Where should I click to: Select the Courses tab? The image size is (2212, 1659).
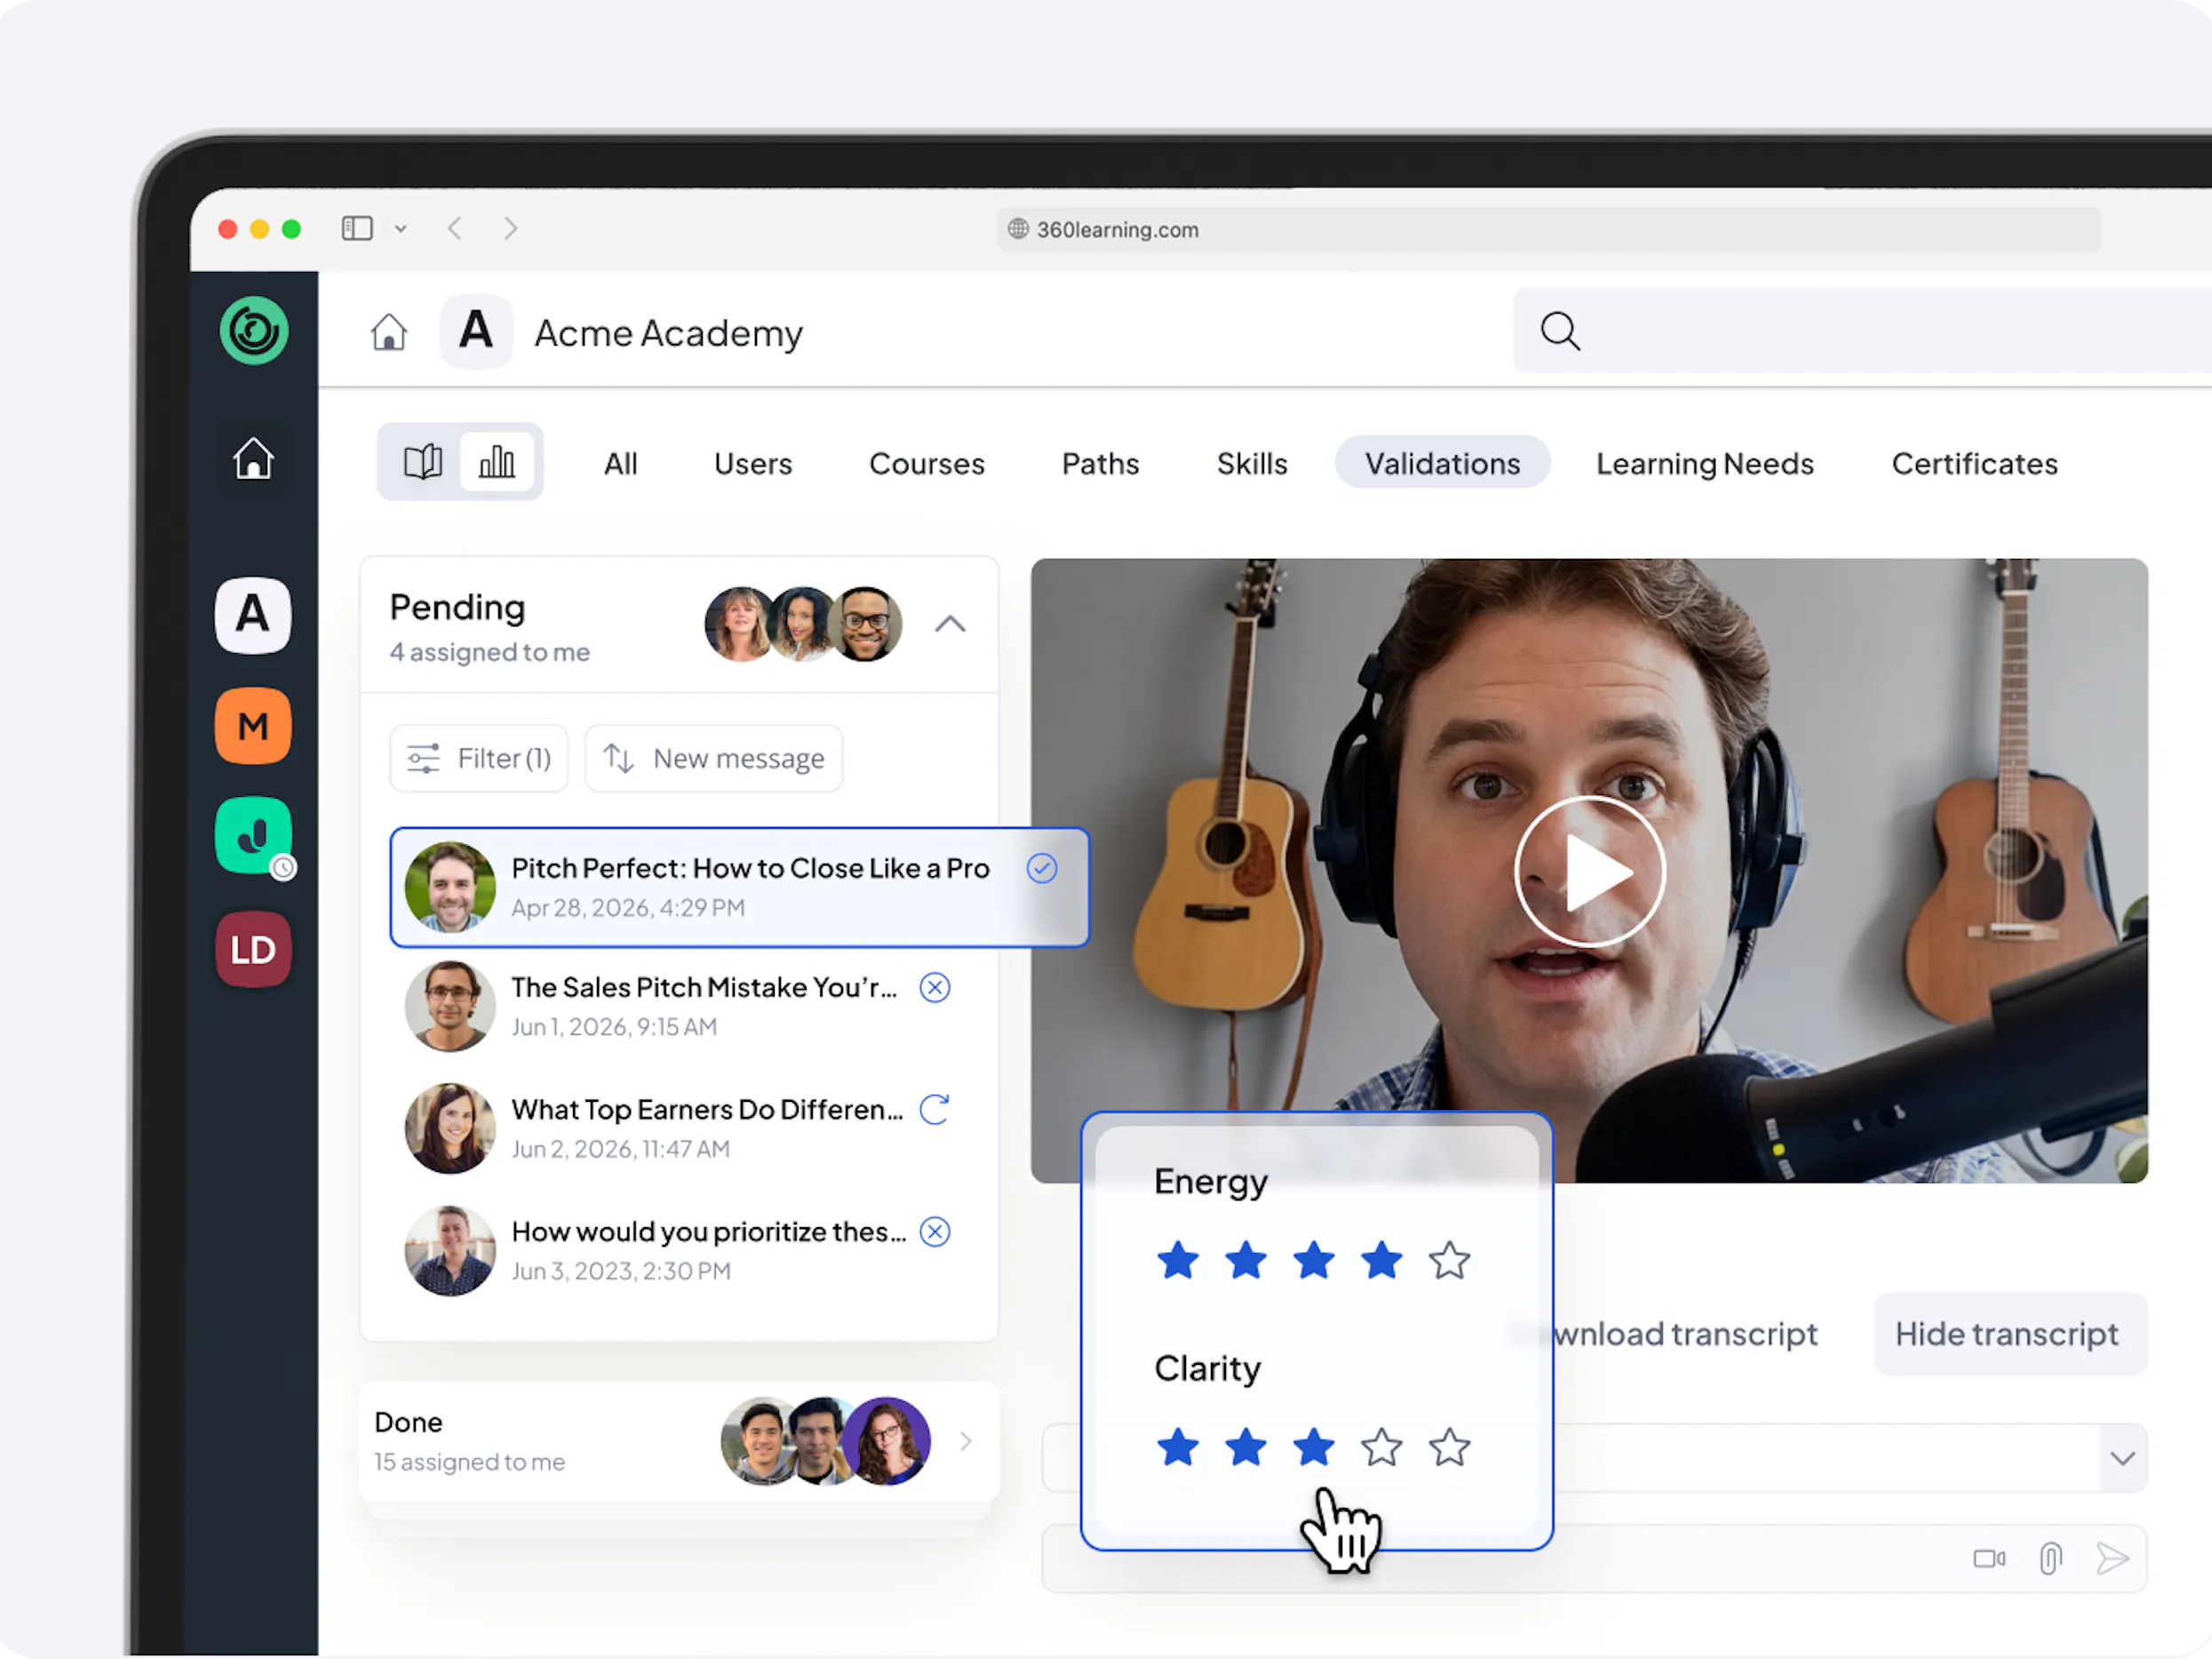click(927, 464)
